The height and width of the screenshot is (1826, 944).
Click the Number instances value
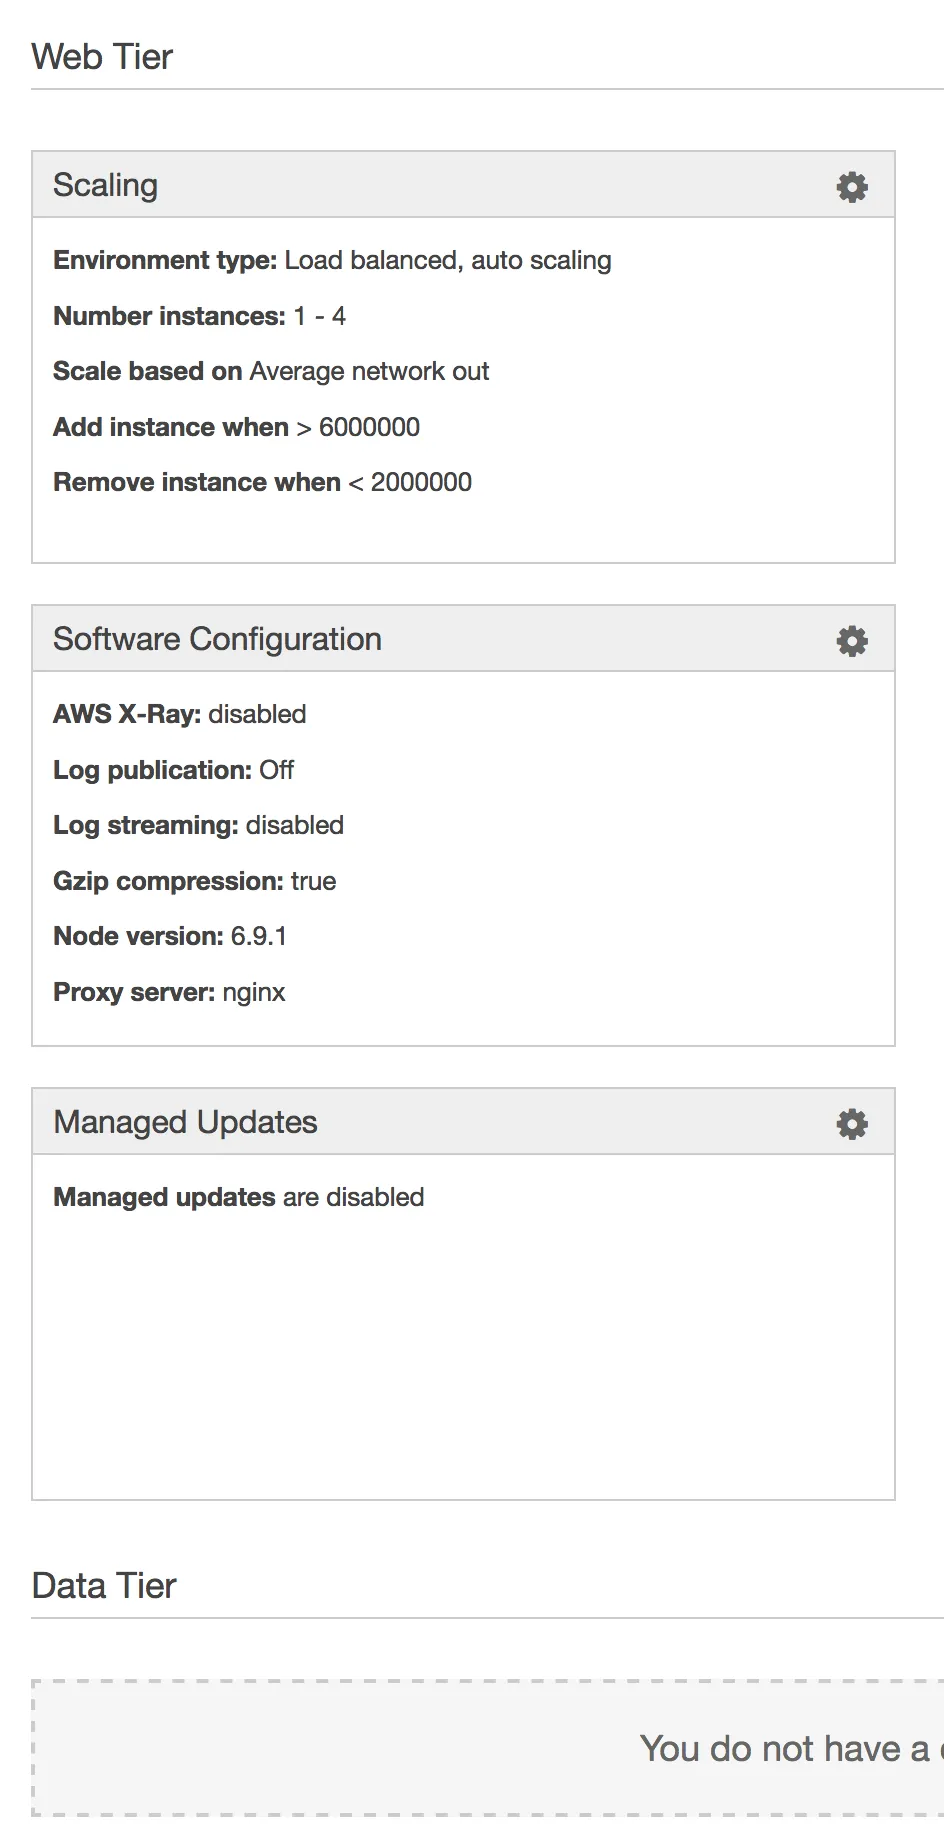tap(319, 317)
